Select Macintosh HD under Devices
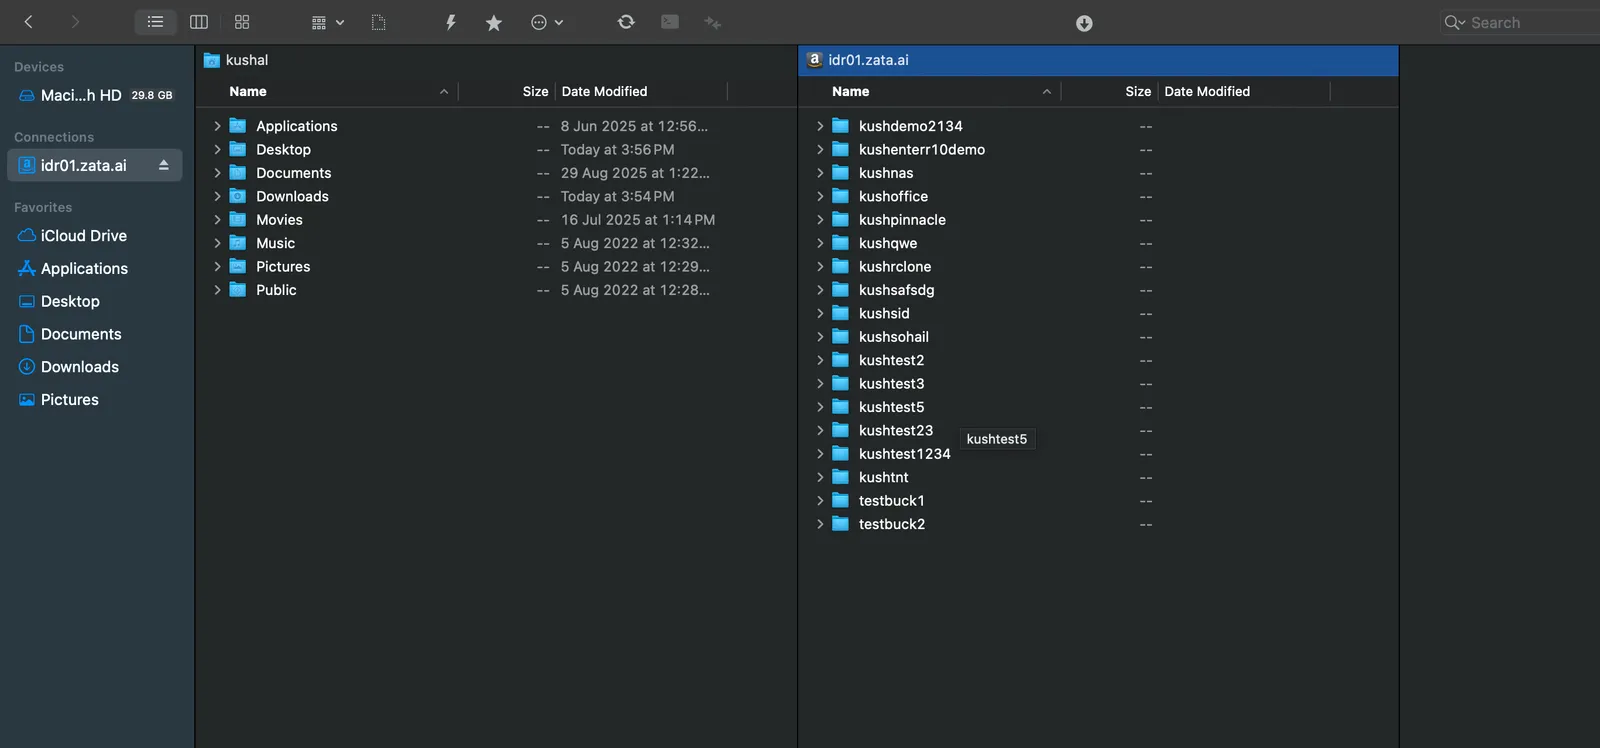Screen dimensions: 1600x748 (x=94, y=95)
